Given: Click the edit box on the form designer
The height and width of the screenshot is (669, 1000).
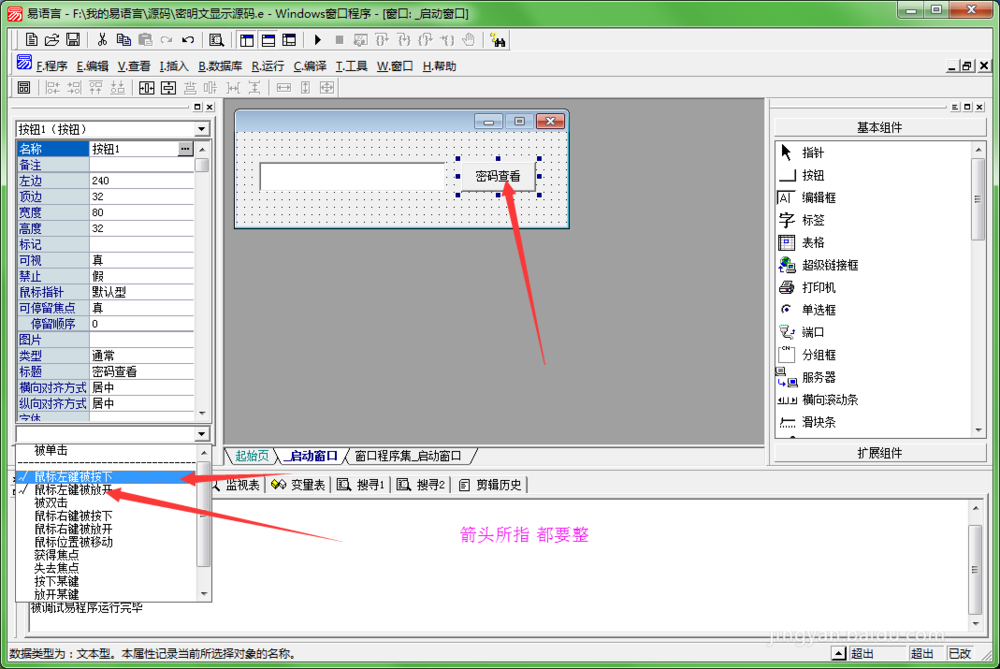Looking at the screenshot, I should [x=351, y=177].
